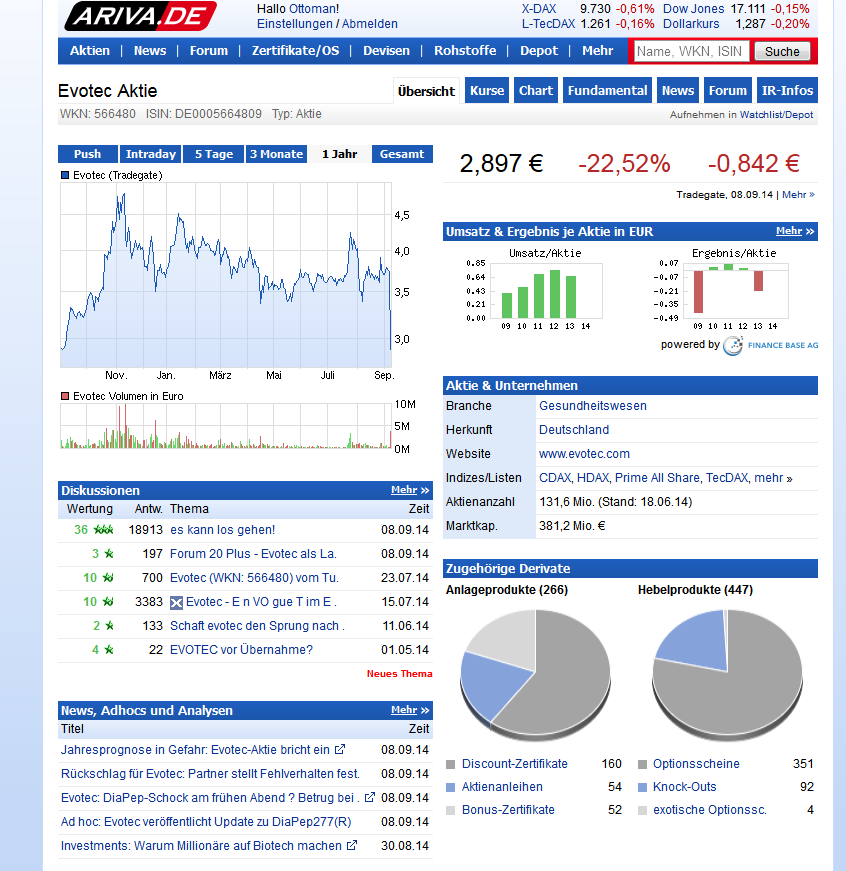846x871 pixels.
Task: Click the red Evotec Volumen legend square
Action: pos(65,396)
